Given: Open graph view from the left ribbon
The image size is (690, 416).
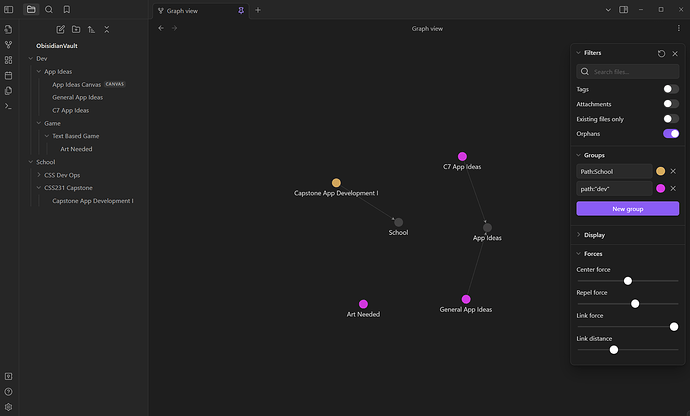Looking at the screenshot, I should pyautogui.click(x=9, y=45).
